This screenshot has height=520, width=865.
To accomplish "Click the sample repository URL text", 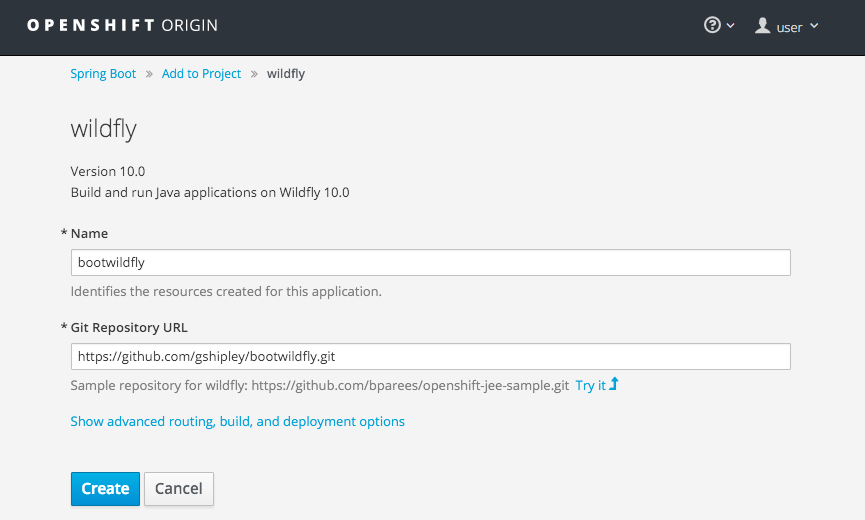I will 410,386.
